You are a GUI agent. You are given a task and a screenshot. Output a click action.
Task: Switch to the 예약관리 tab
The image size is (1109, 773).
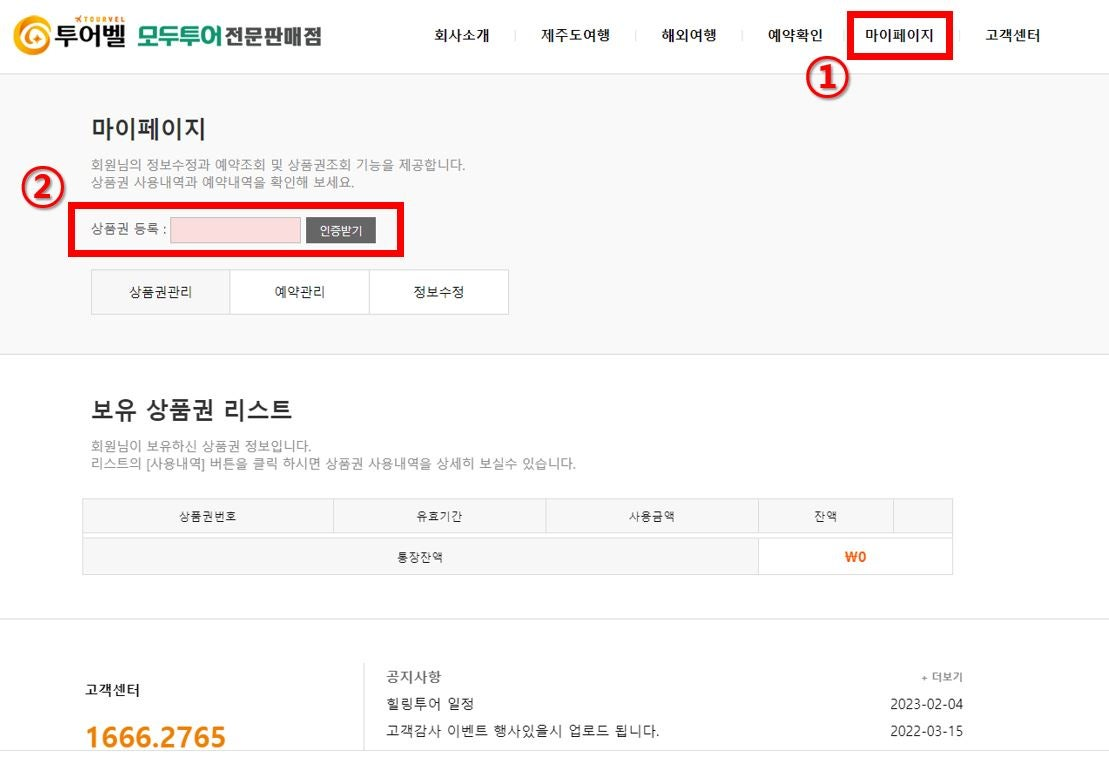coord(300,292)
